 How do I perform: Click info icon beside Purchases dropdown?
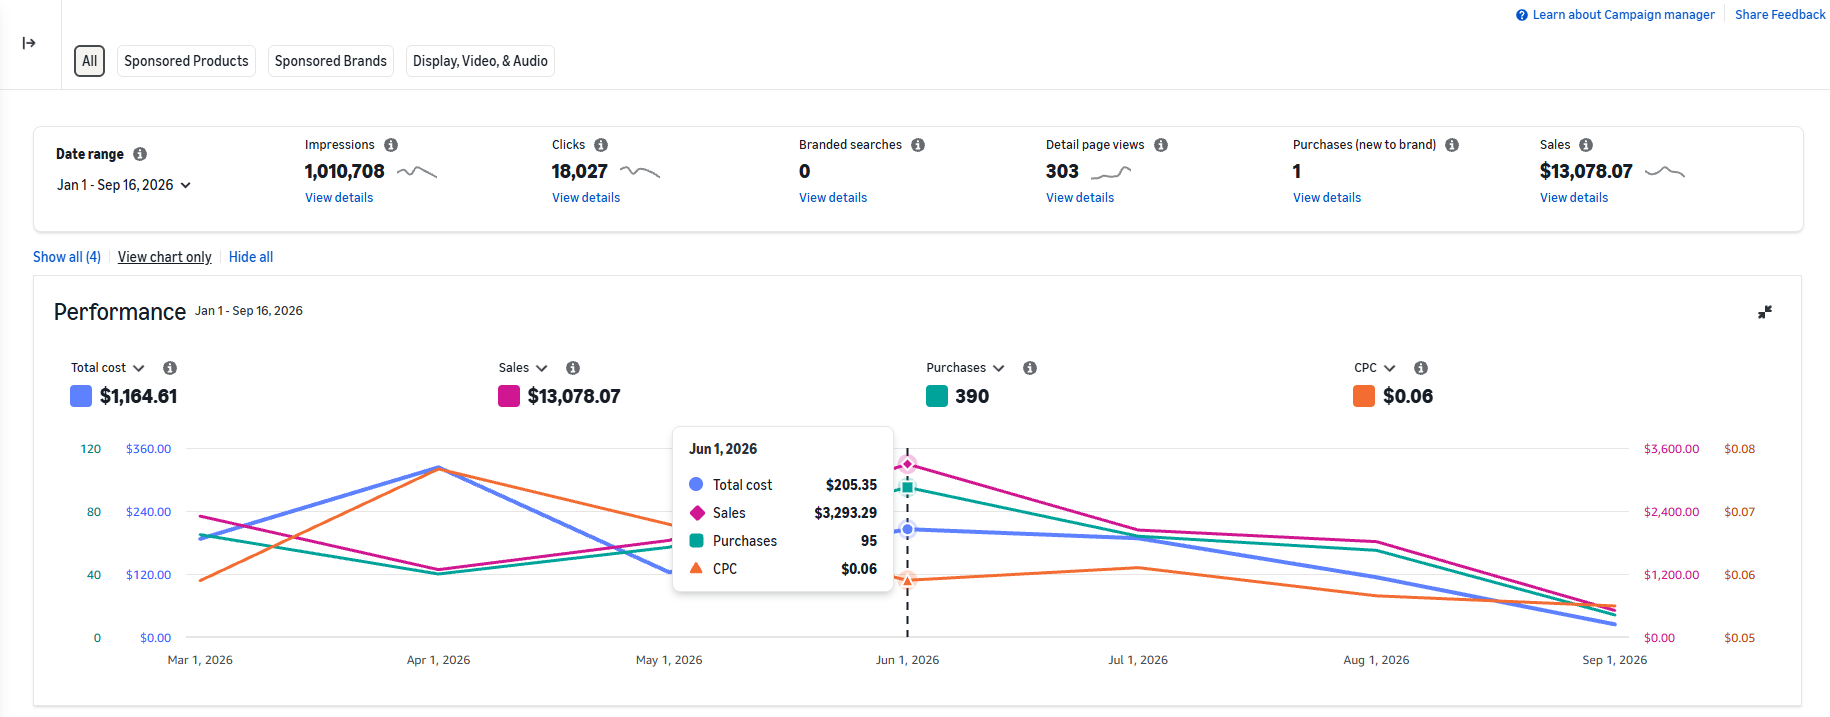[1030, 368]
